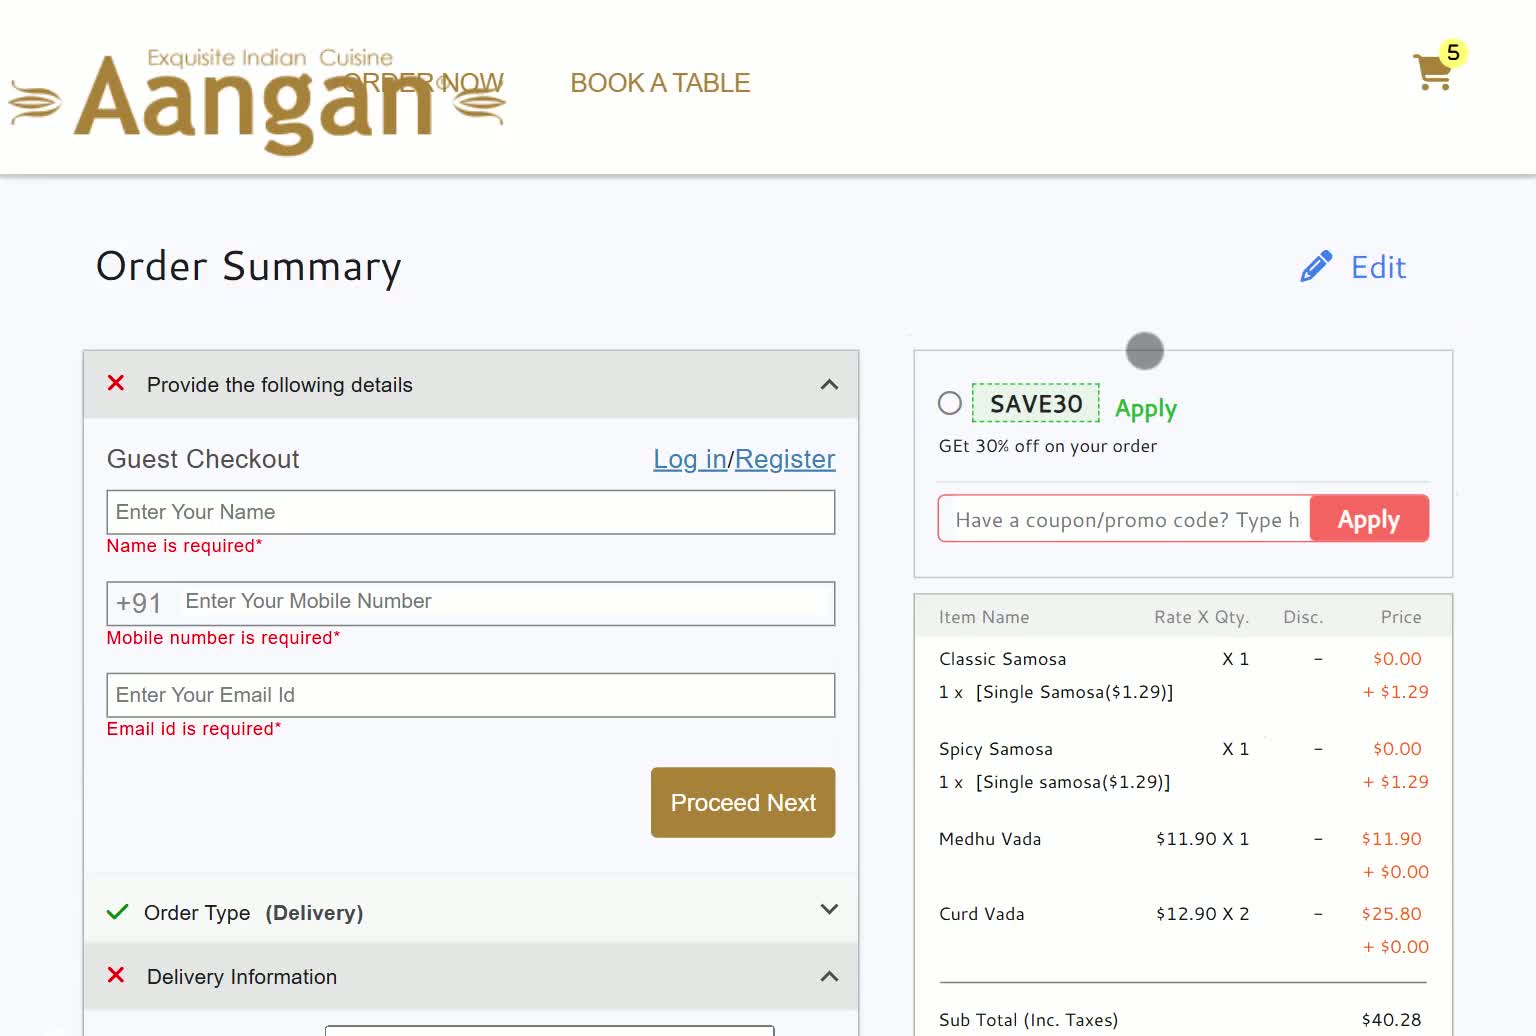1536x1036 pixels.
Task: Click the Proceed Next button
Action: point(743,803)
